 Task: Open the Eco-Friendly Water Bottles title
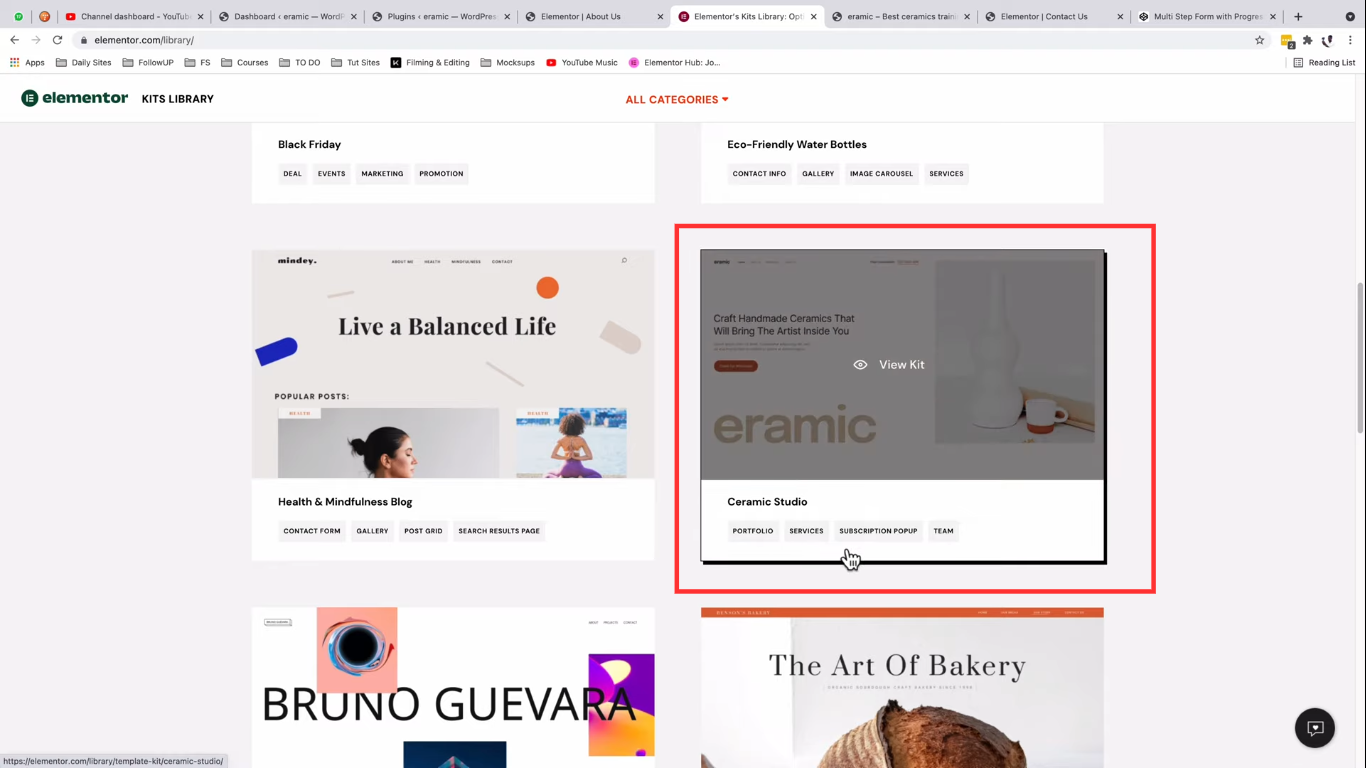click(x=797, y=144)
